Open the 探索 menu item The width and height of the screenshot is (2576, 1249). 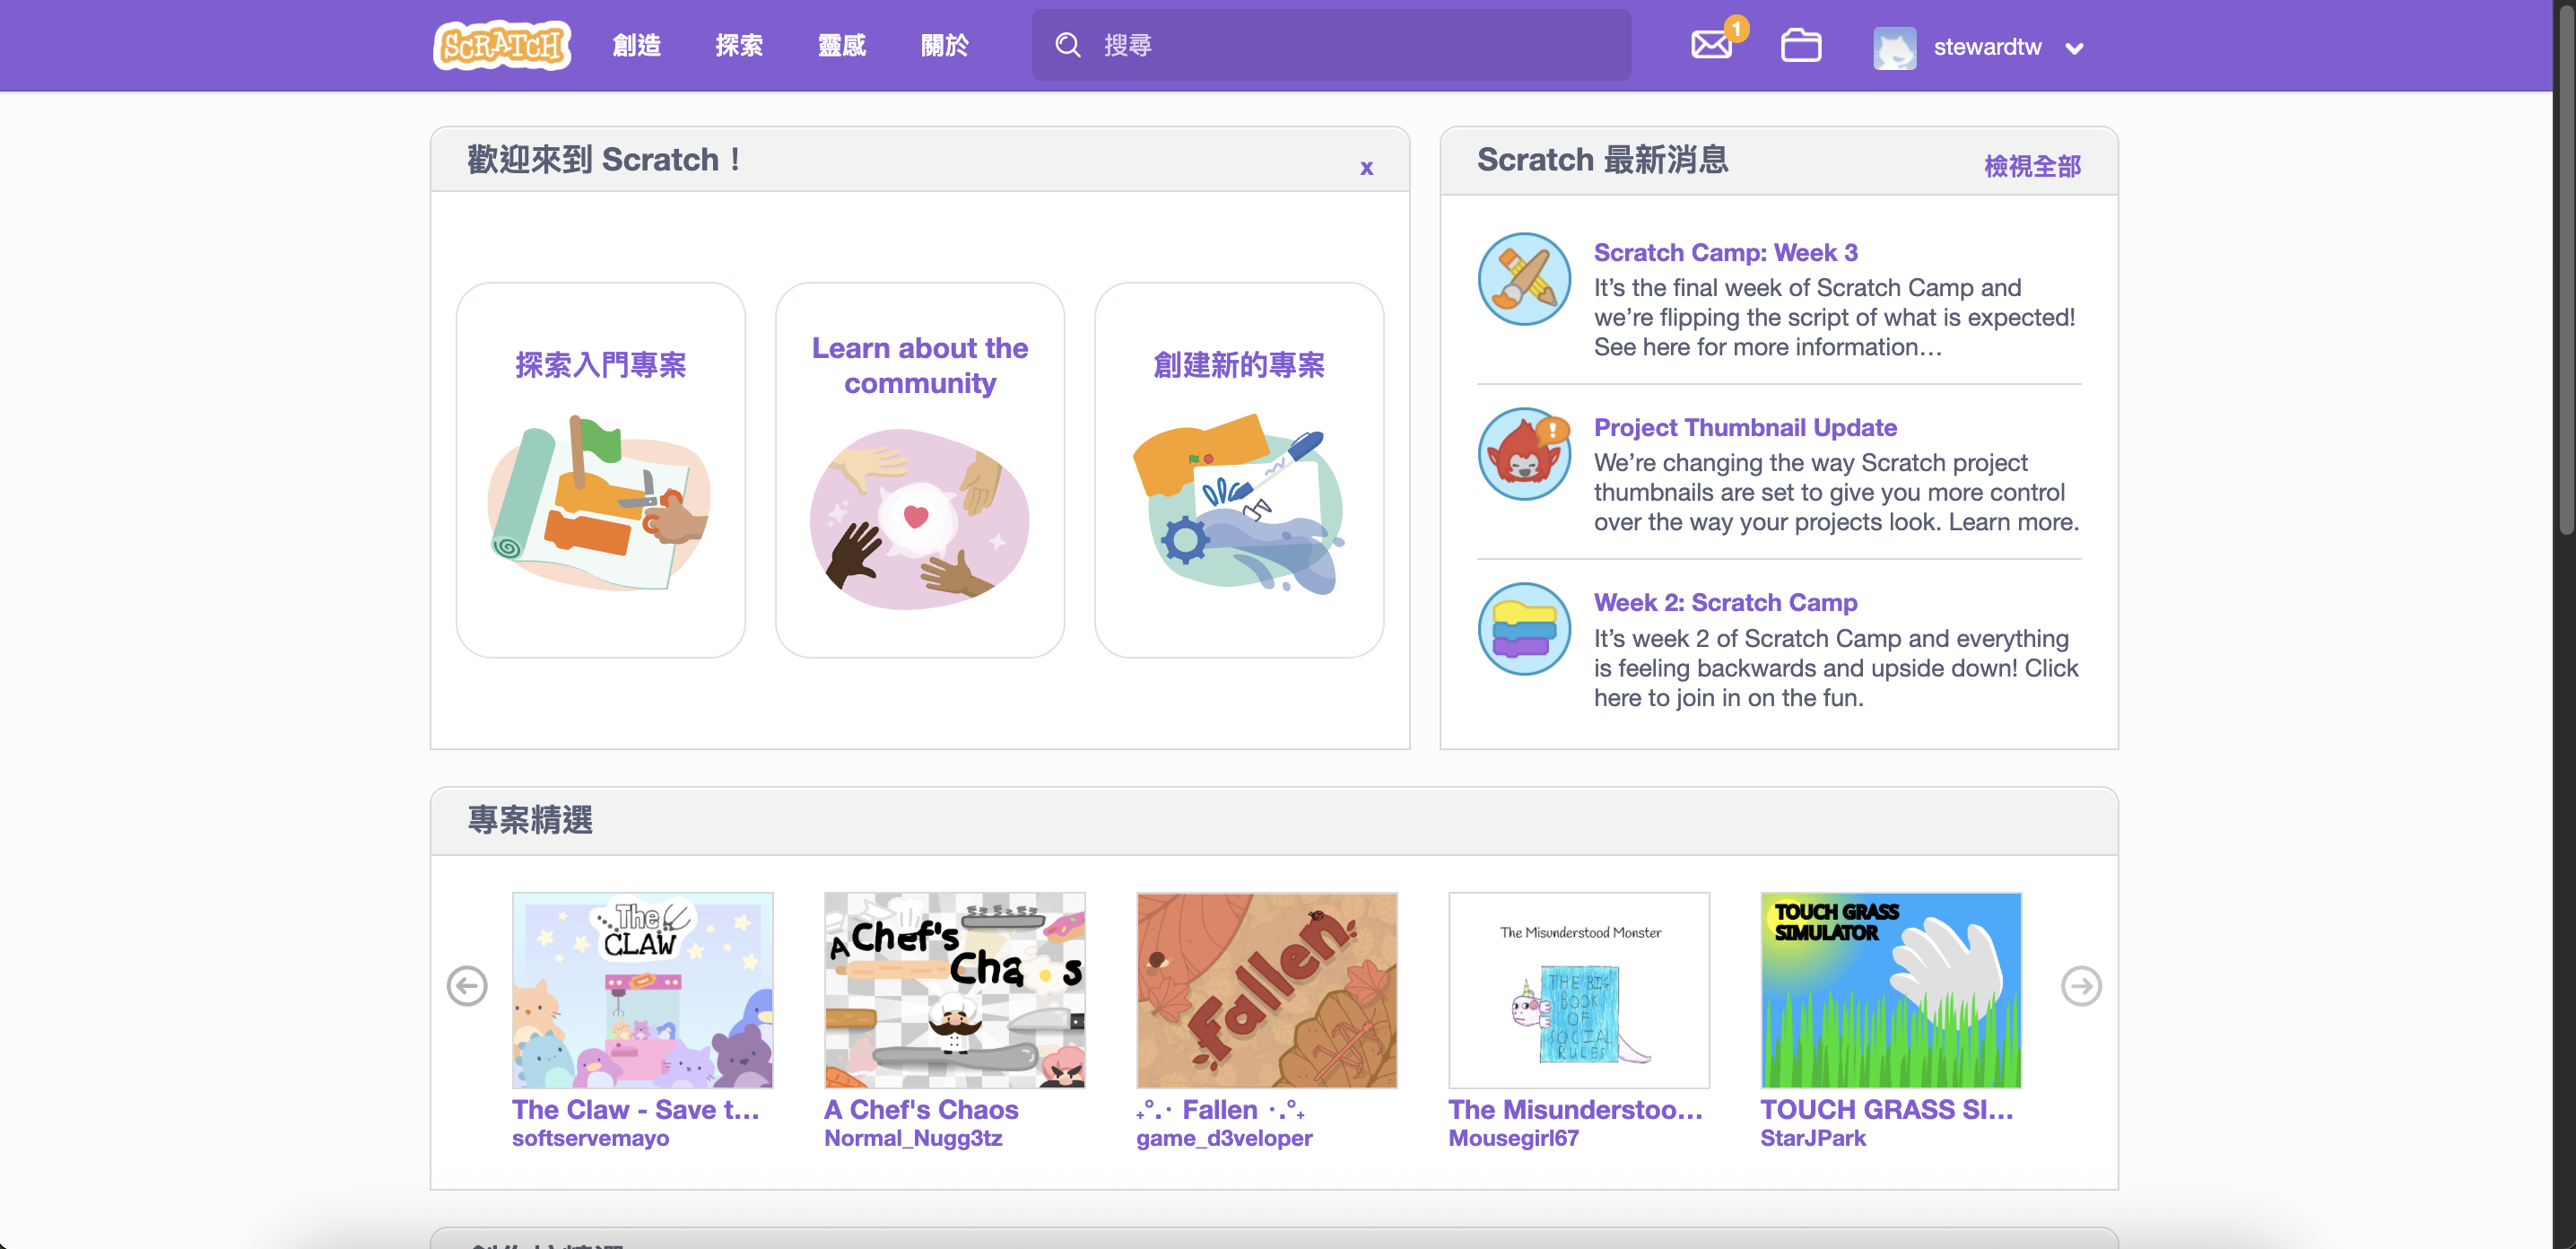tap(739, 45)
